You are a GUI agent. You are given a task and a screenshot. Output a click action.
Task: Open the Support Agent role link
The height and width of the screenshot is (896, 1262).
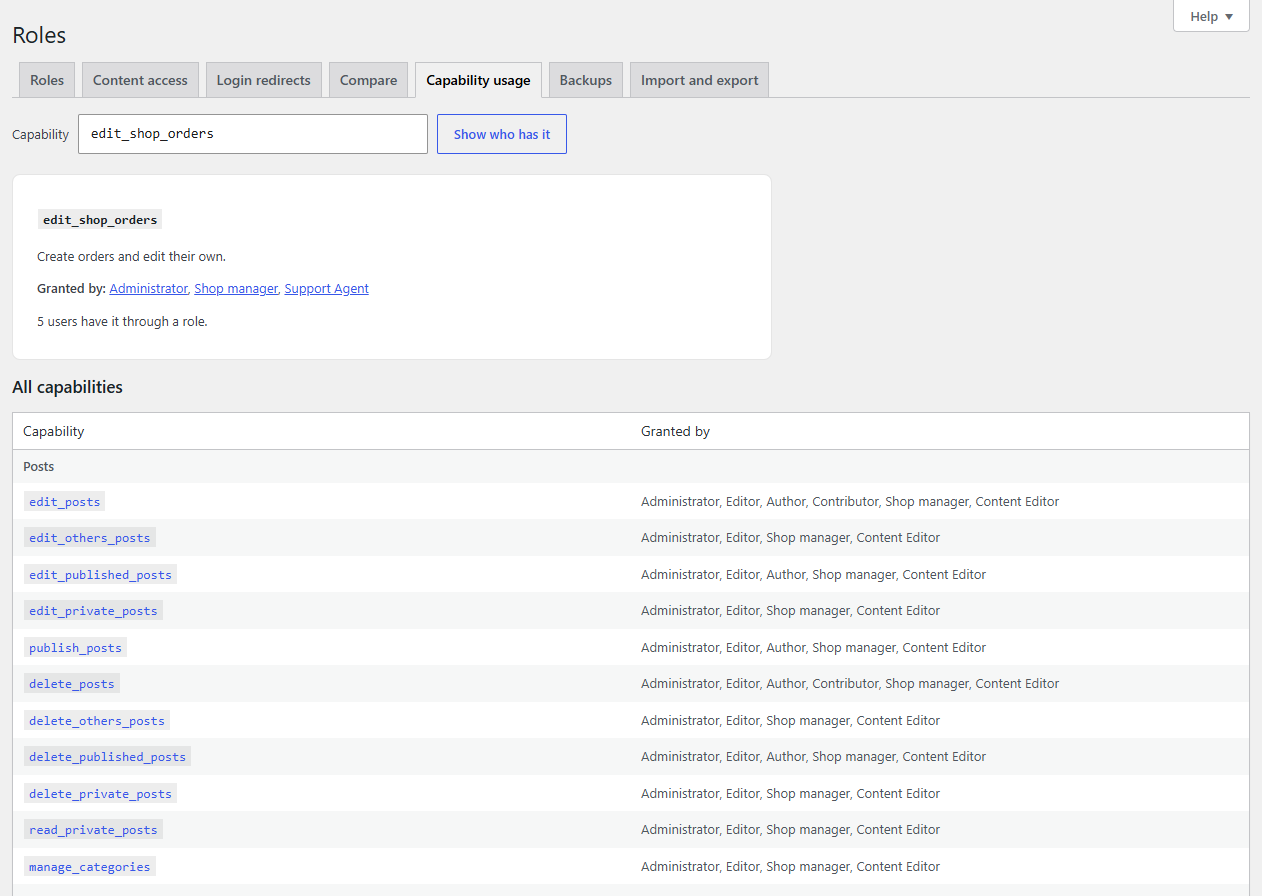(326, 288)
